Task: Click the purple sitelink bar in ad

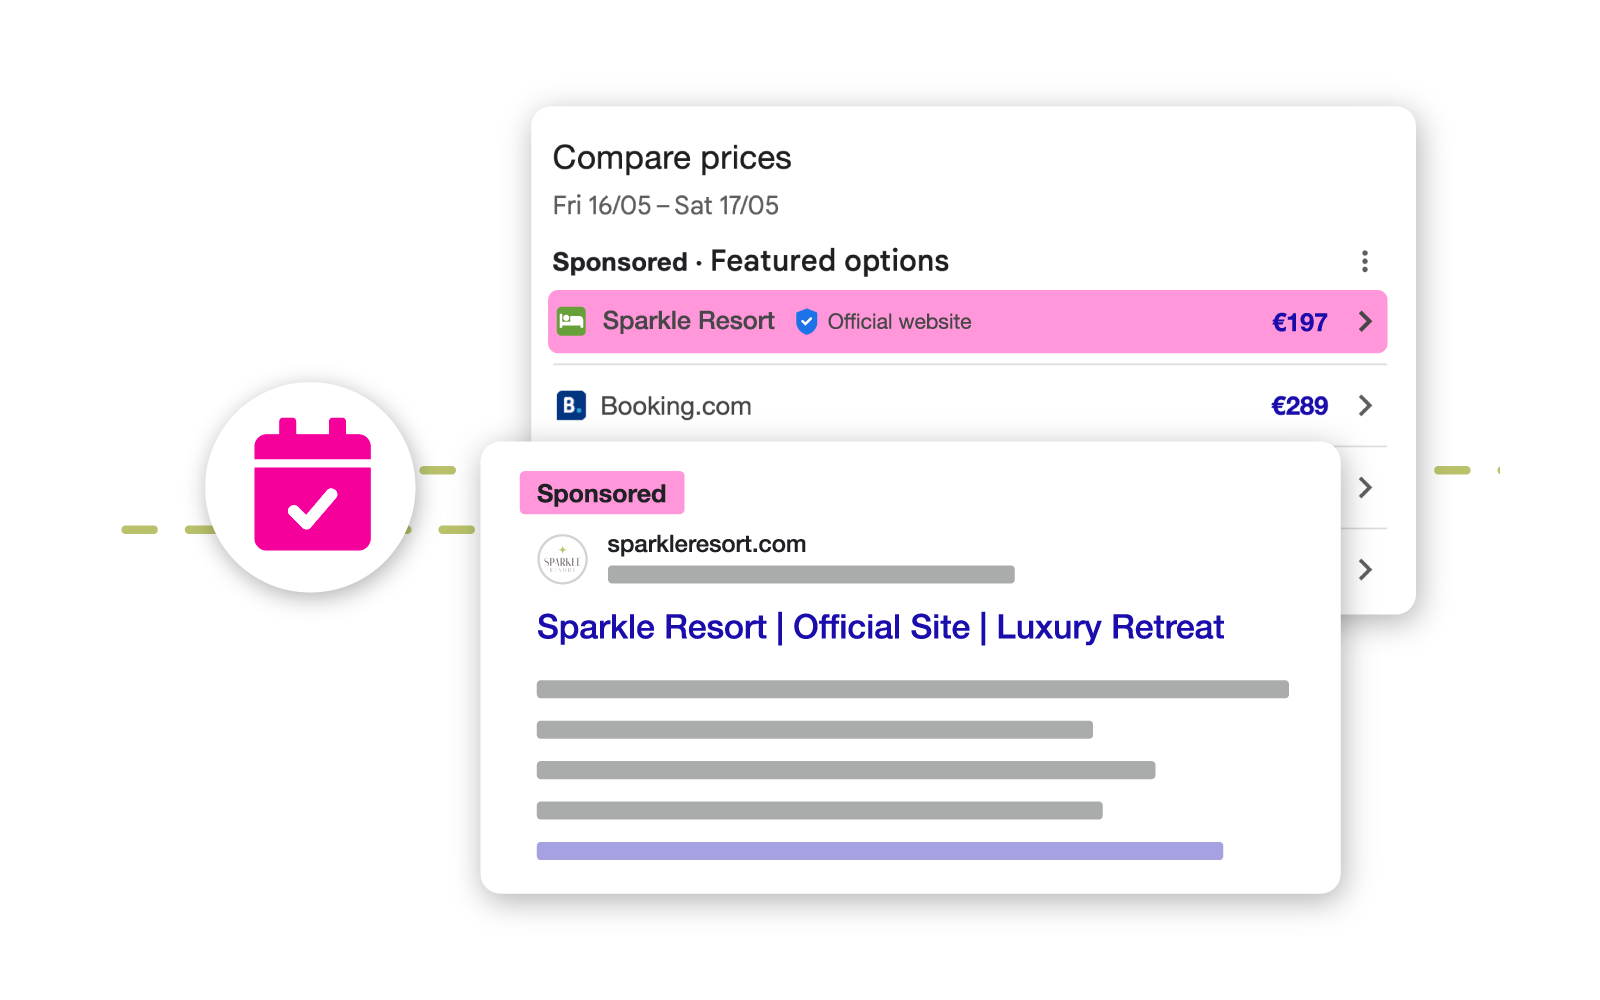Action: (879, 851)
